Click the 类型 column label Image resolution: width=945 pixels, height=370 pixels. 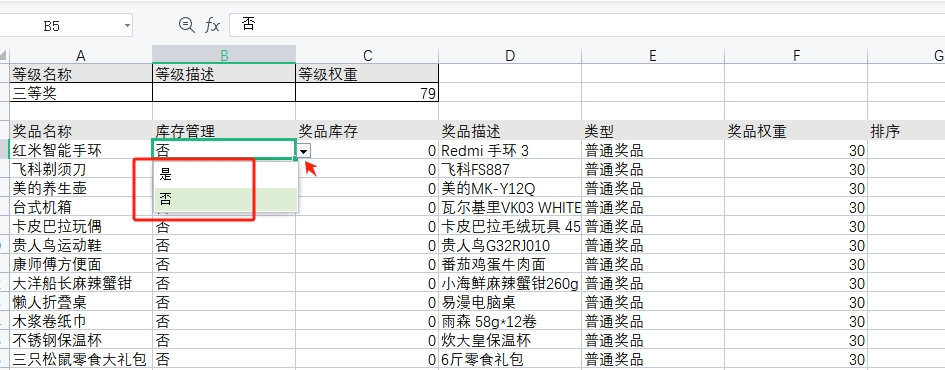(653, 131)
